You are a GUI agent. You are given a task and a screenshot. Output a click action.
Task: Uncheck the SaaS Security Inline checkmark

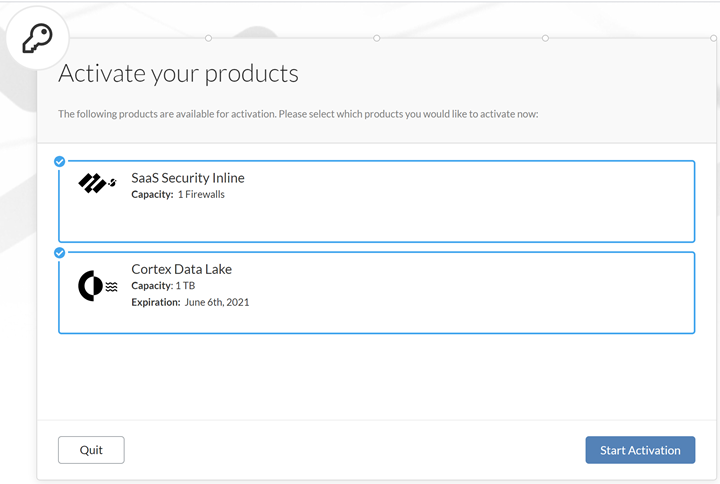tap(59, 160)
